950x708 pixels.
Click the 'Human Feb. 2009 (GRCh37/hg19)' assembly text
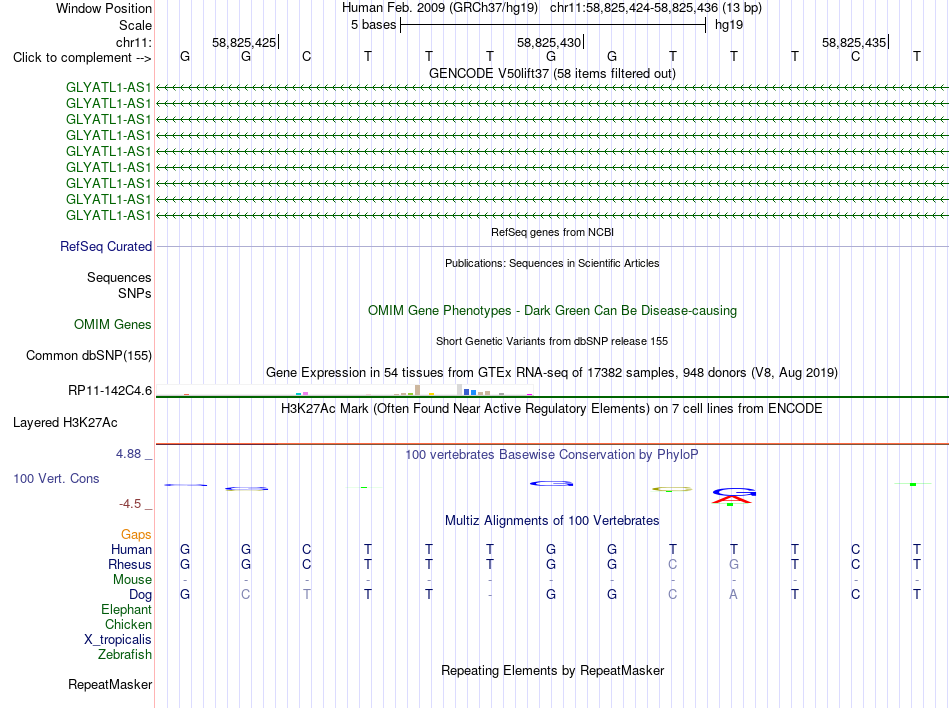440,8
